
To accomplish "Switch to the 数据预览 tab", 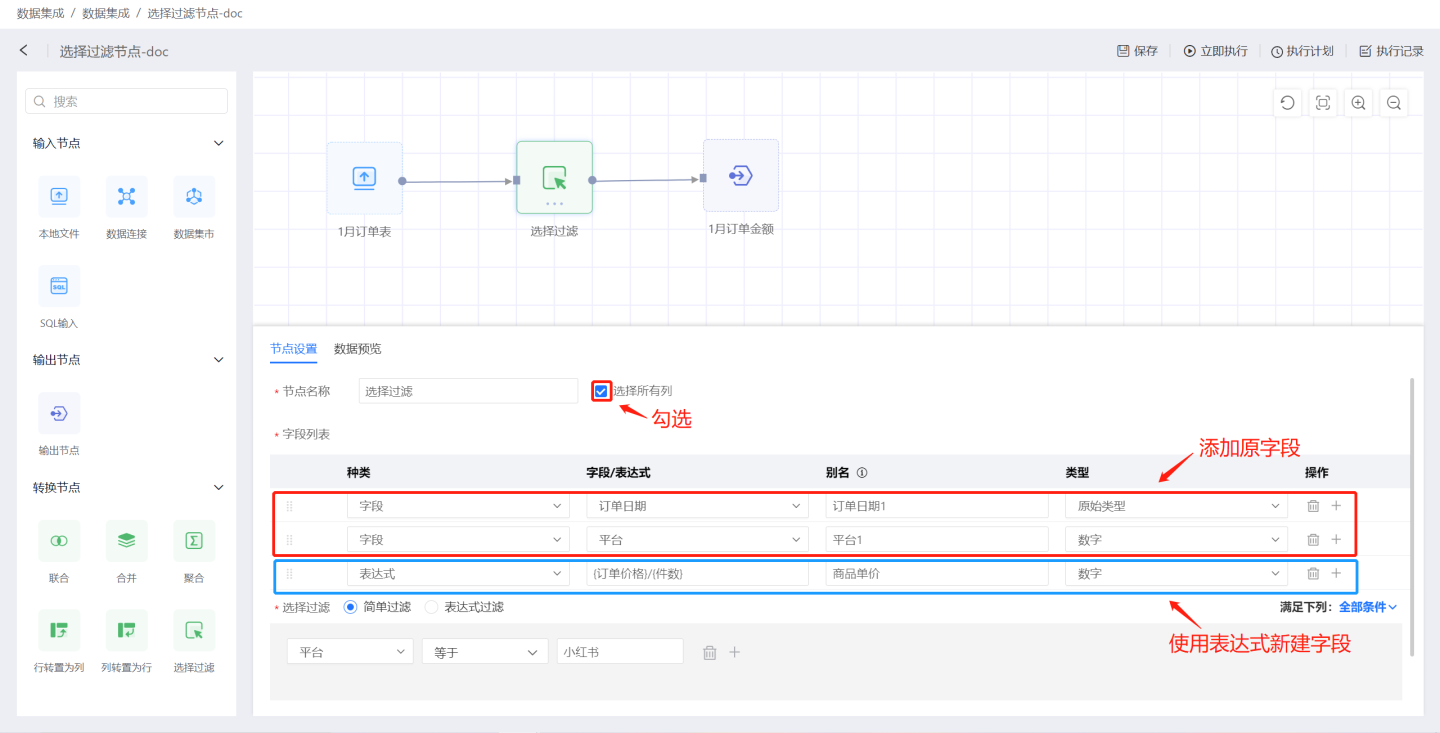I will (357, 349).
